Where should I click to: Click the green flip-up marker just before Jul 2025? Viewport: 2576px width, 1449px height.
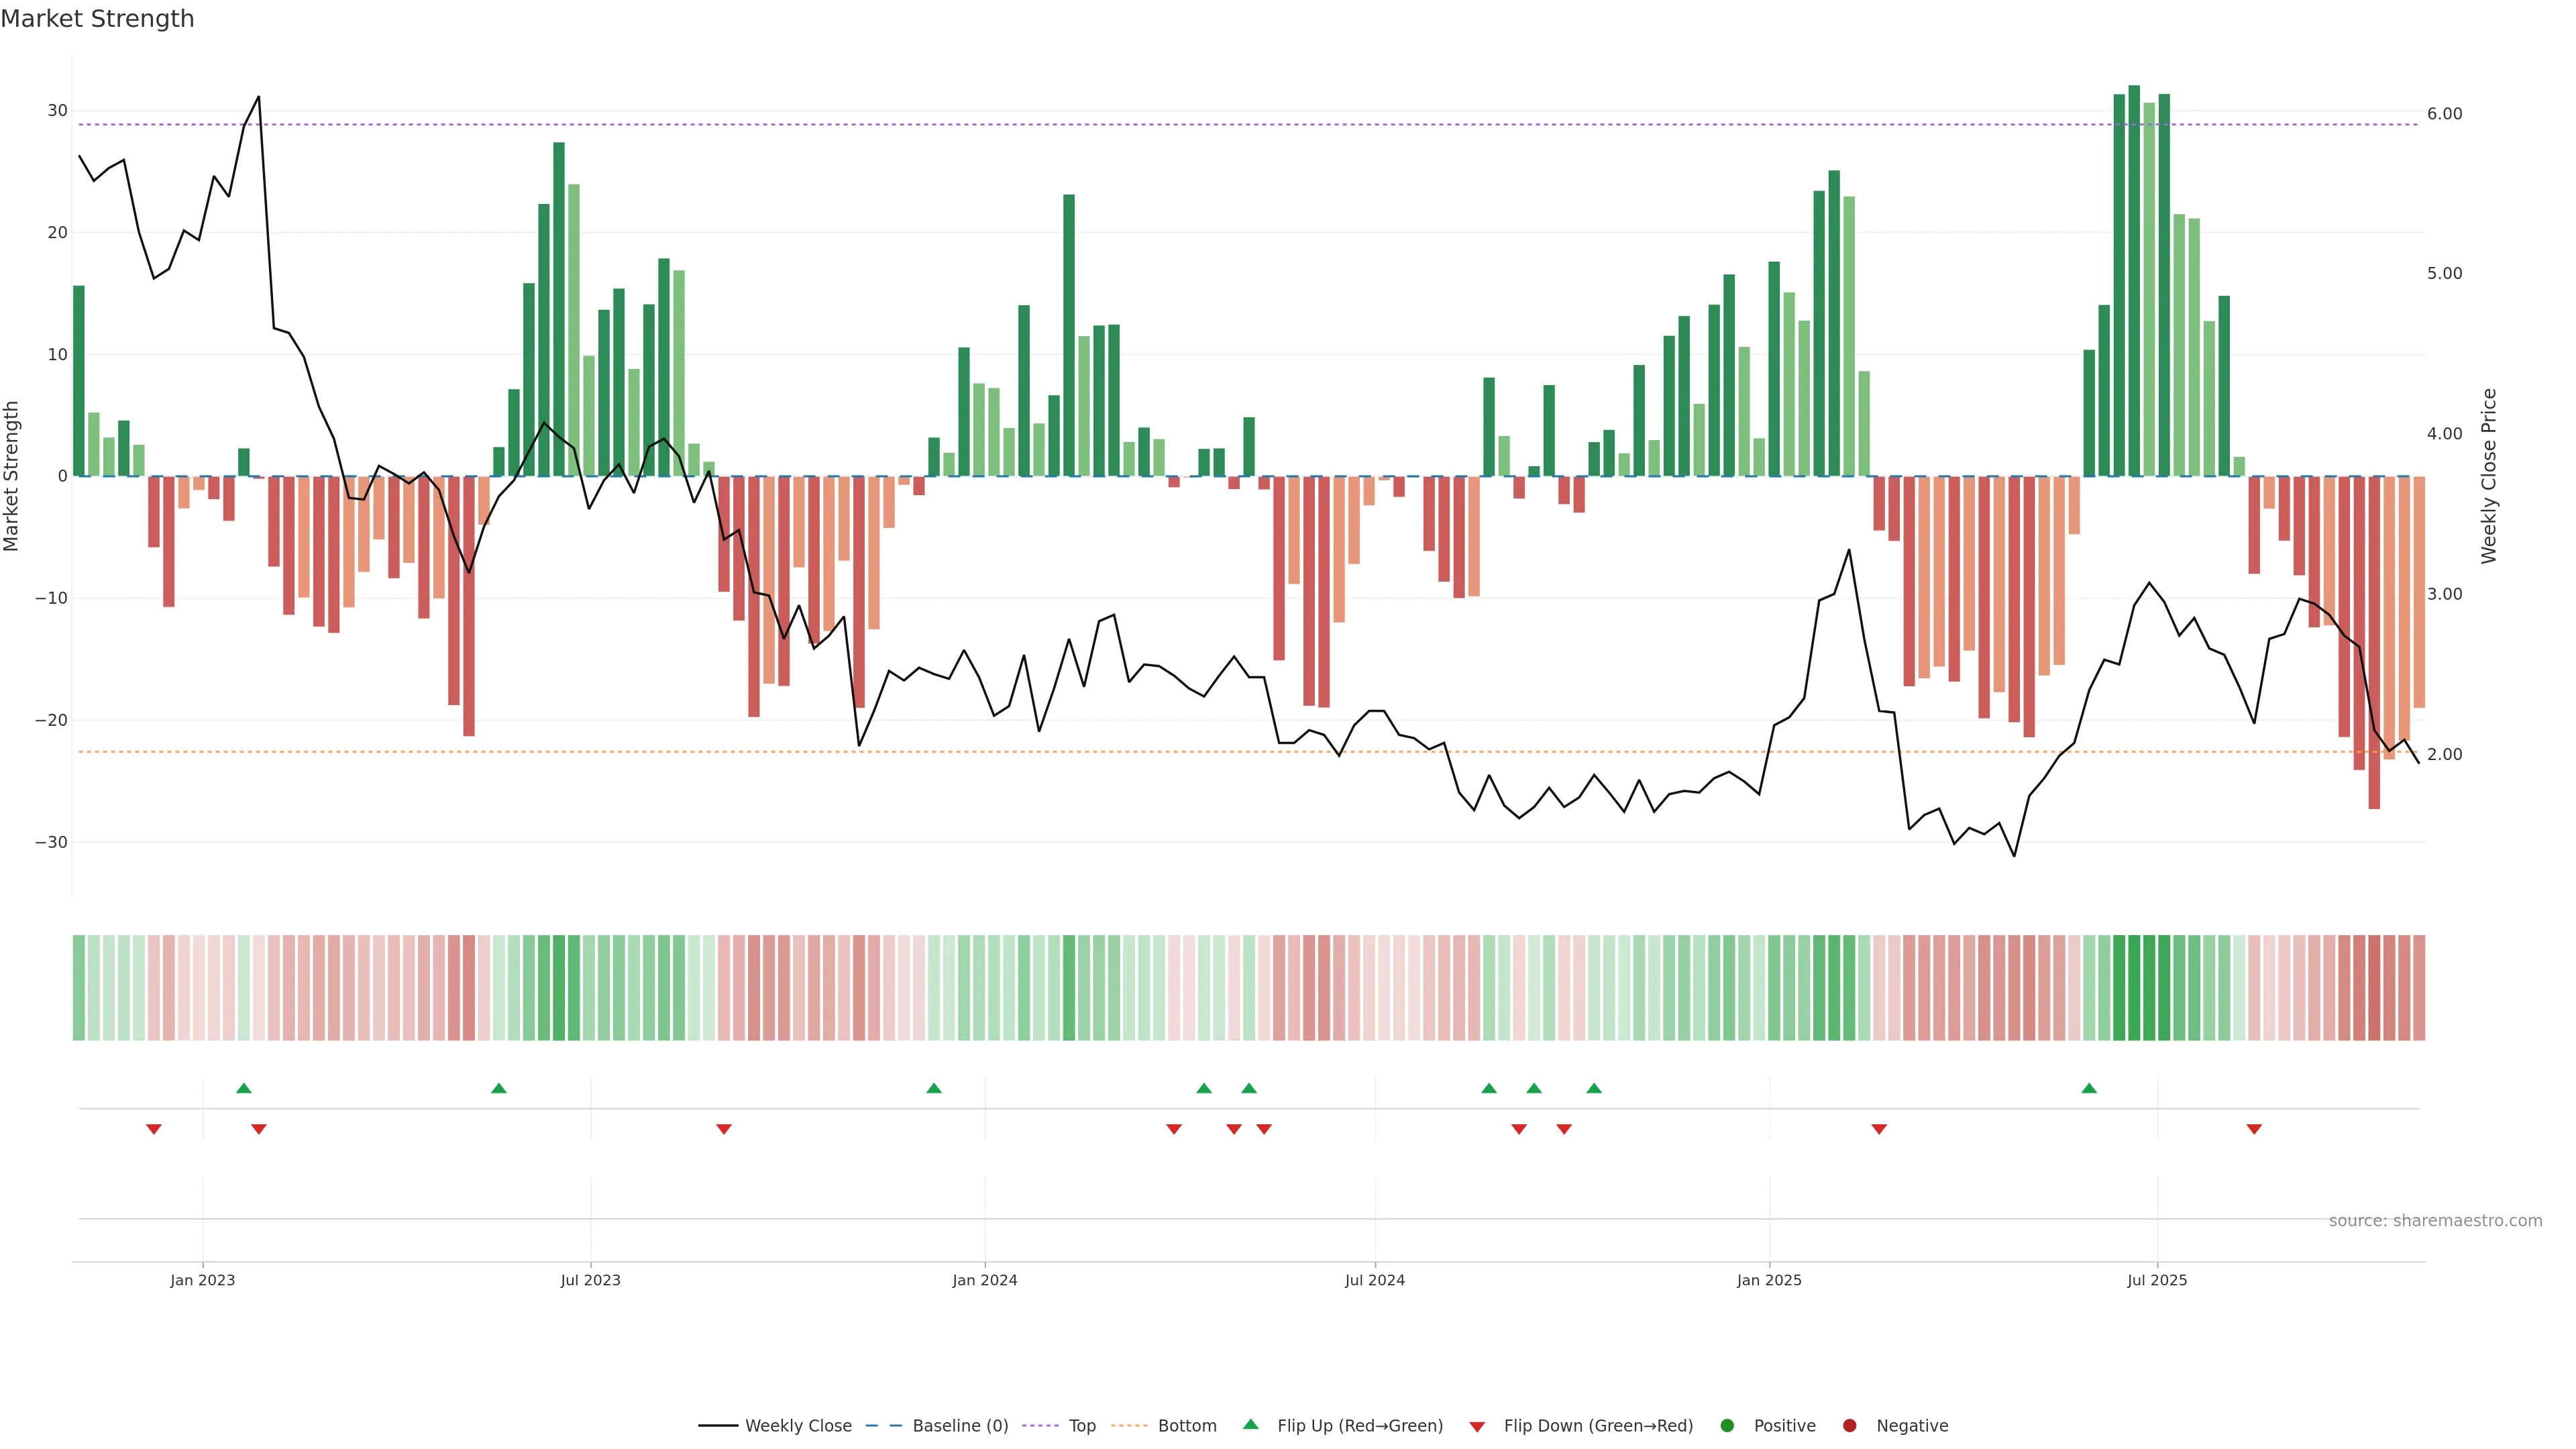click(x=2089, y=1088)
